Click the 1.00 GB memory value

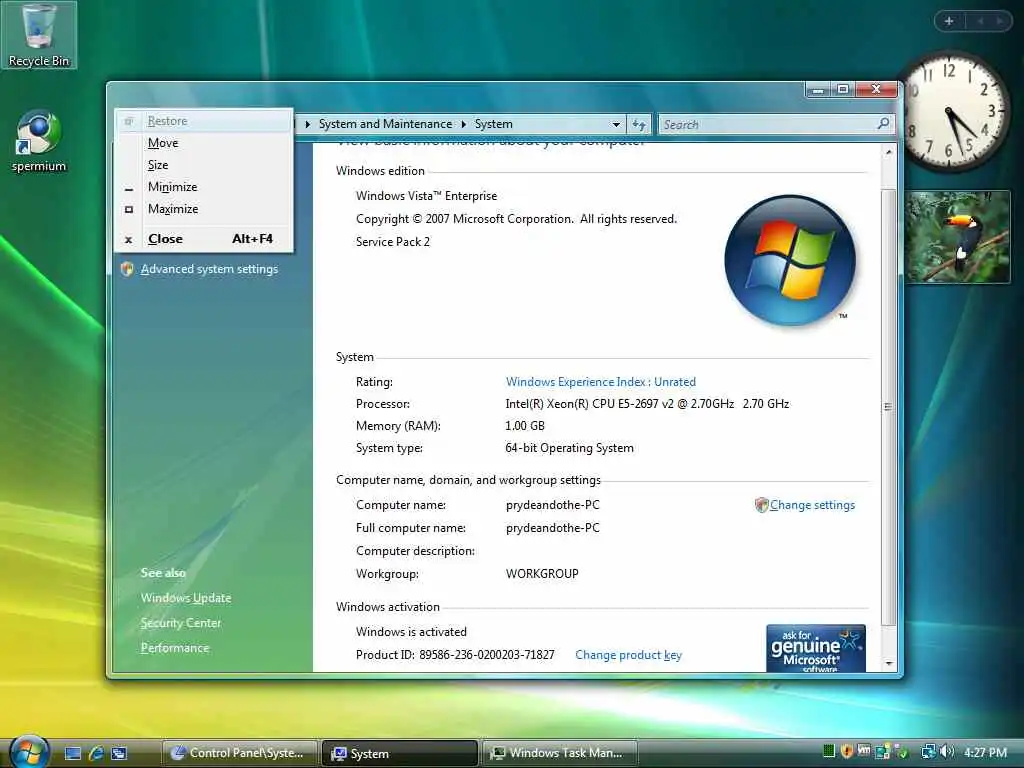tap(524, 426)
